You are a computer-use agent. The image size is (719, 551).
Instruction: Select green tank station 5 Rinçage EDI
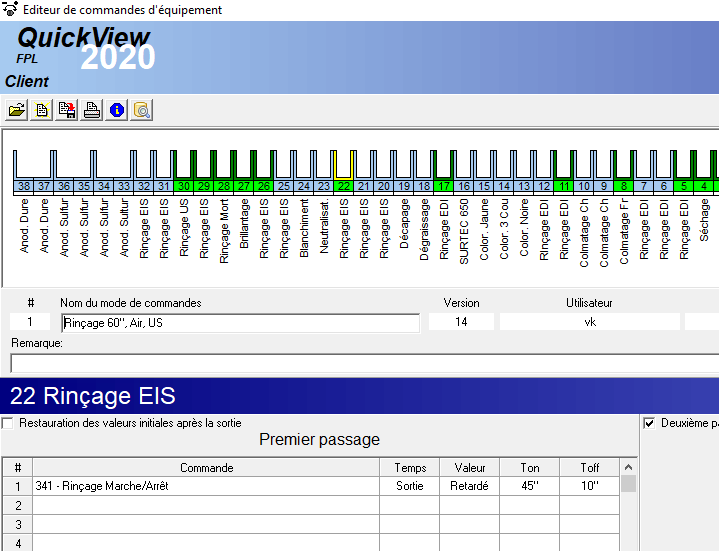tap(684, 186)
